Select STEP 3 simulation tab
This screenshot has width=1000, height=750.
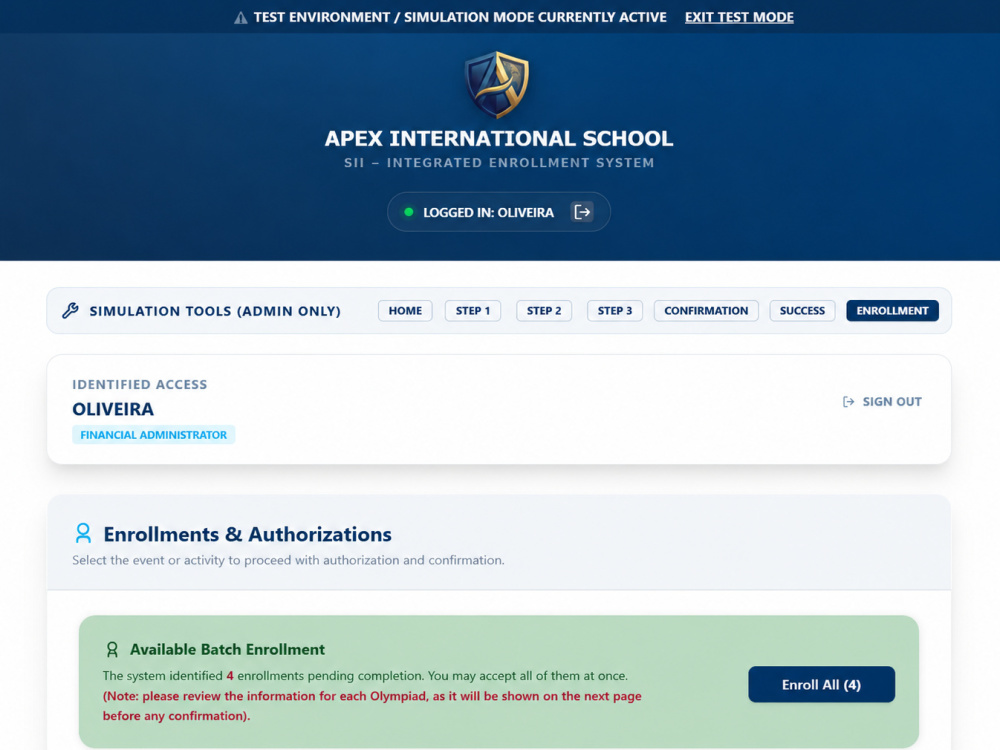pos(615,311)
